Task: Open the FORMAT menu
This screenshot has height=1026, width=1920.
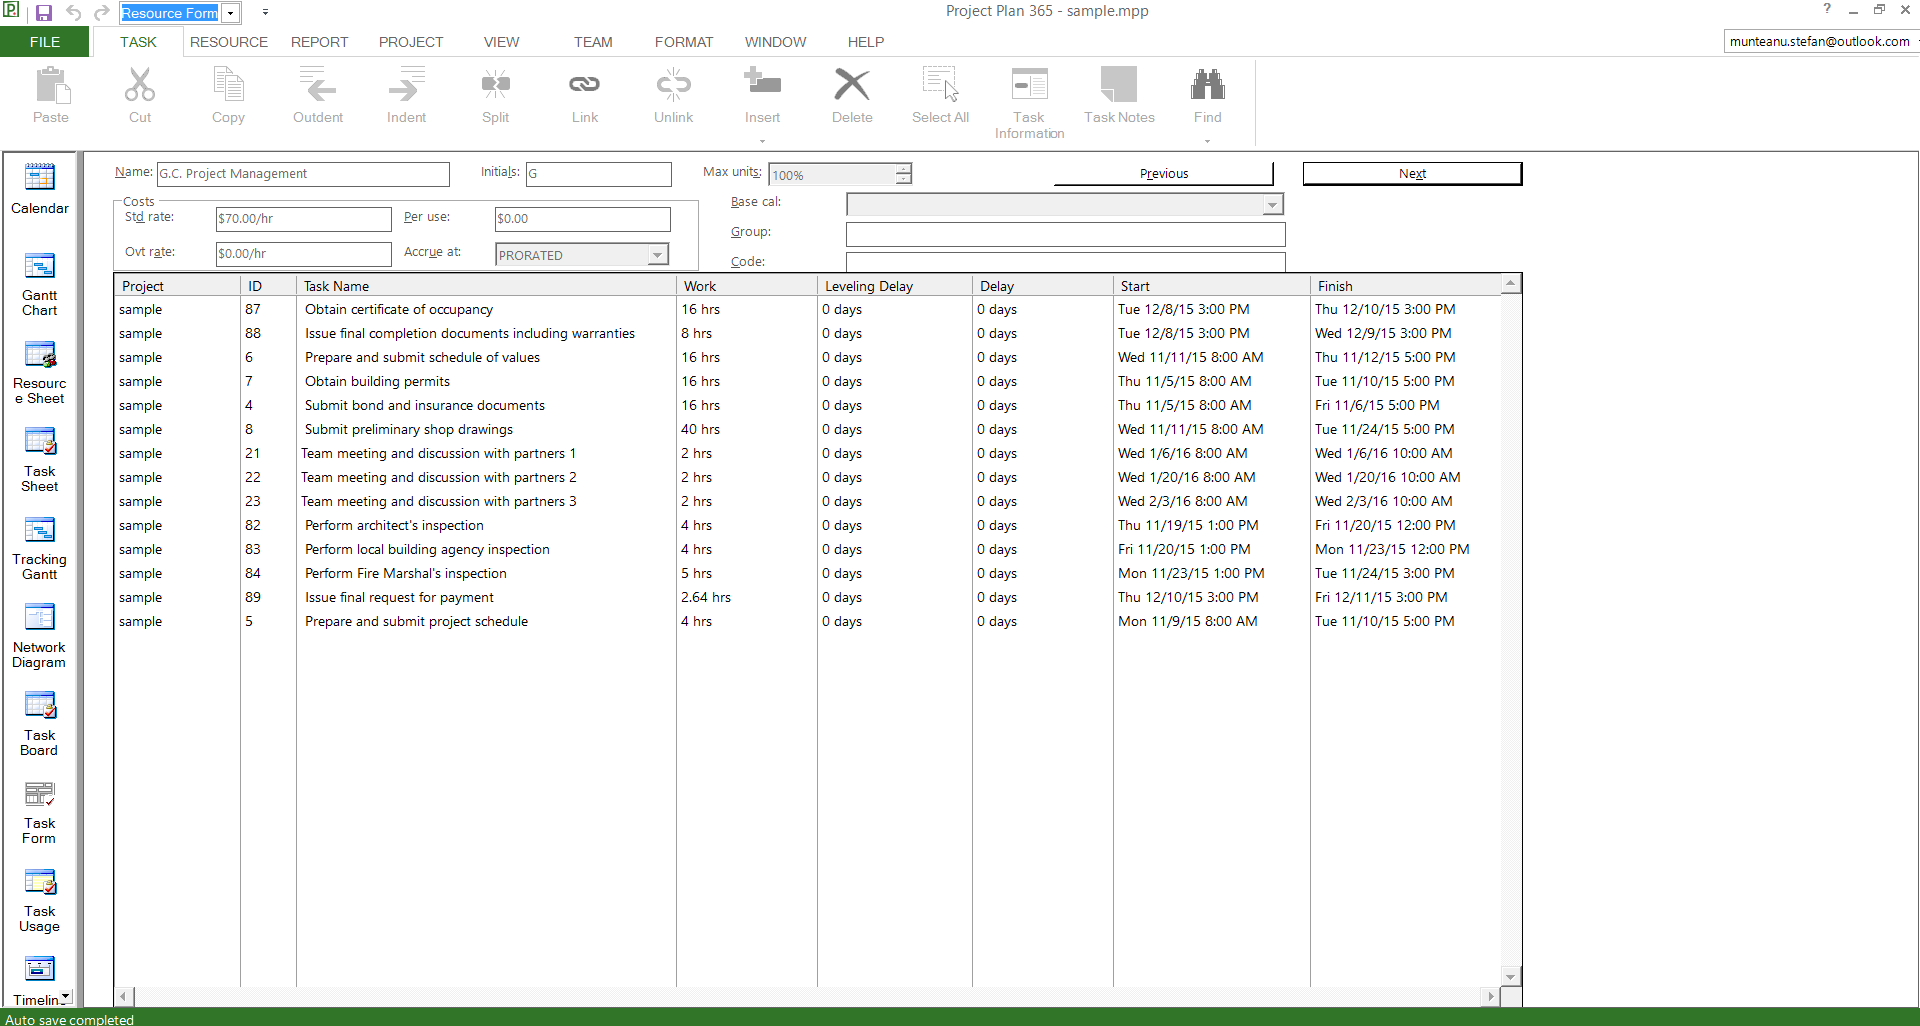Action: tap(683, 42)
